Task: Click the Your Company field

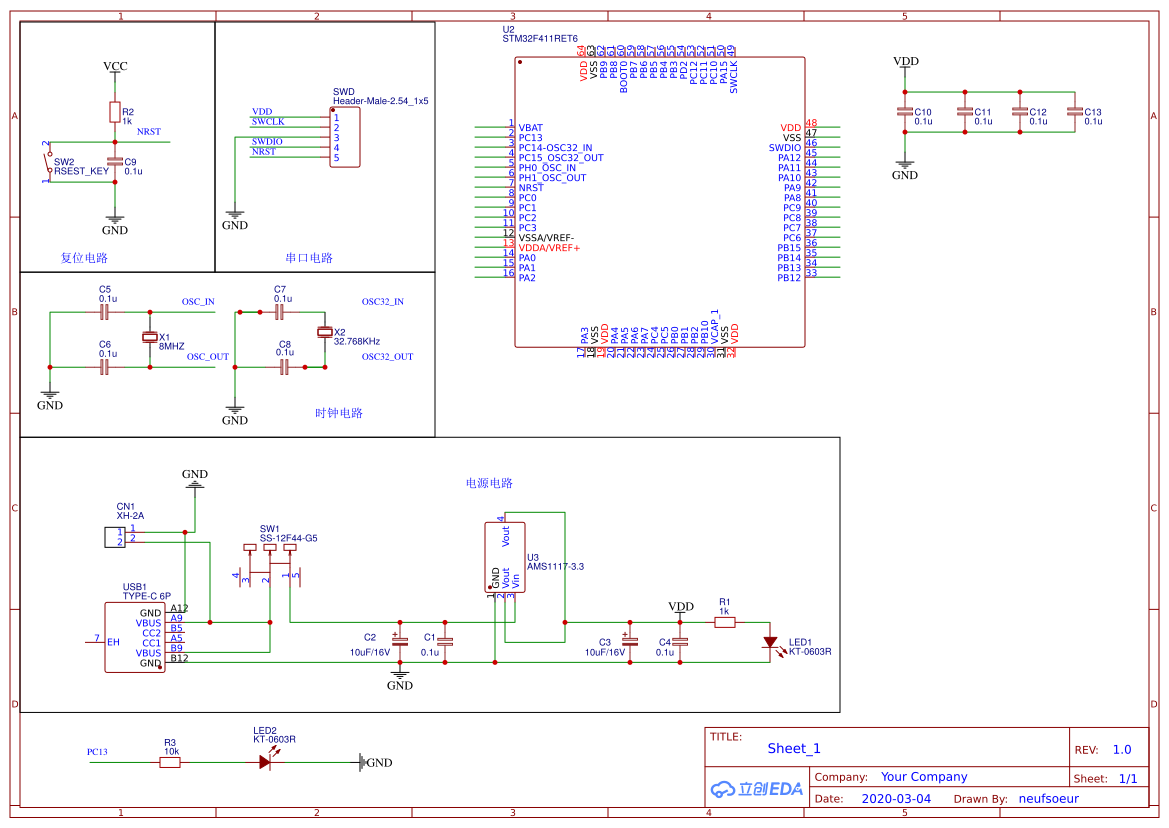Action: coord(924,777)
